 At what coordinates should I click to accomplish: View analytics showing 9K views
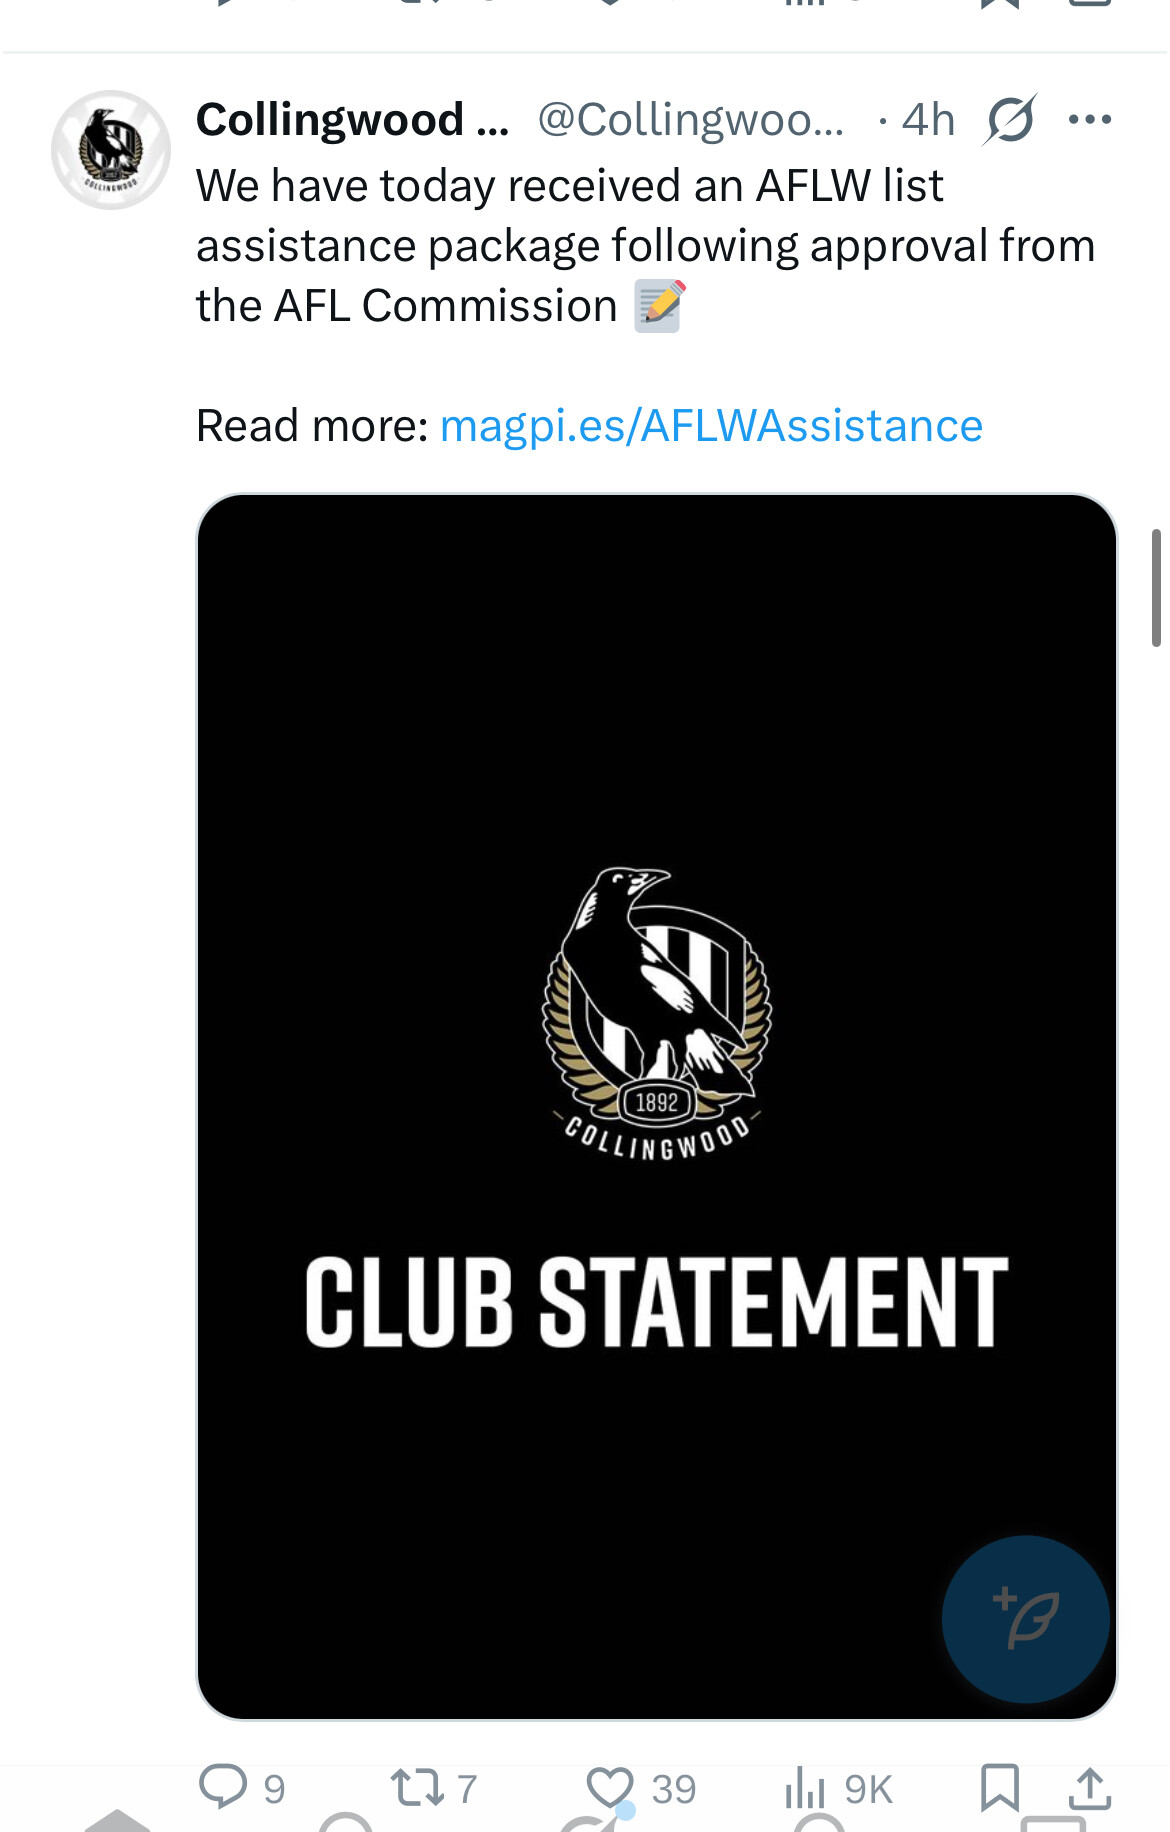point(806,1787)
